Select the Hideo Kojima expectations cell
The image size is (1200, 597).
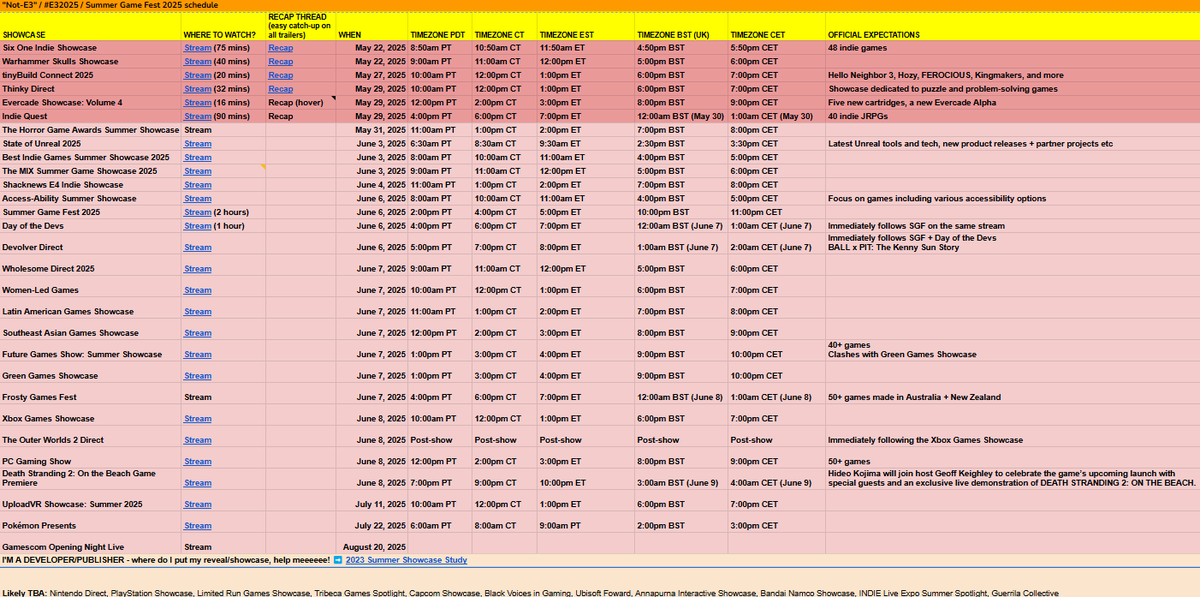click(x=1012, y=481)
